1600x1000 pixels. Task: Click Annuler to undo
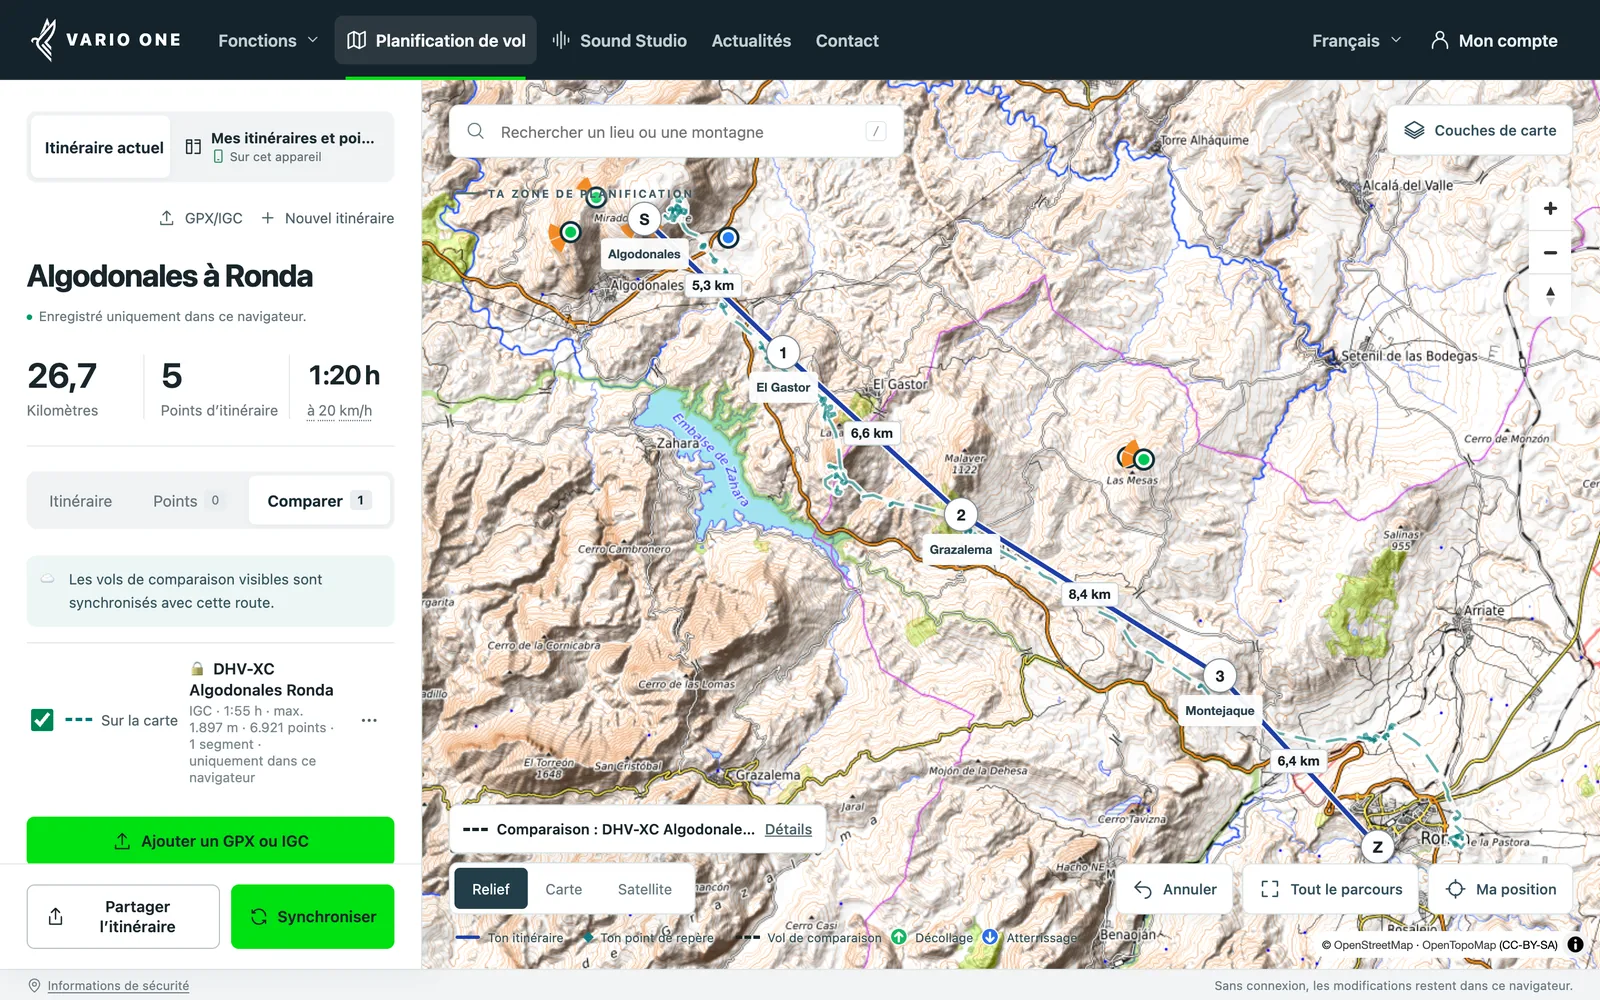pyautogui.click(x=1175, y=889)
